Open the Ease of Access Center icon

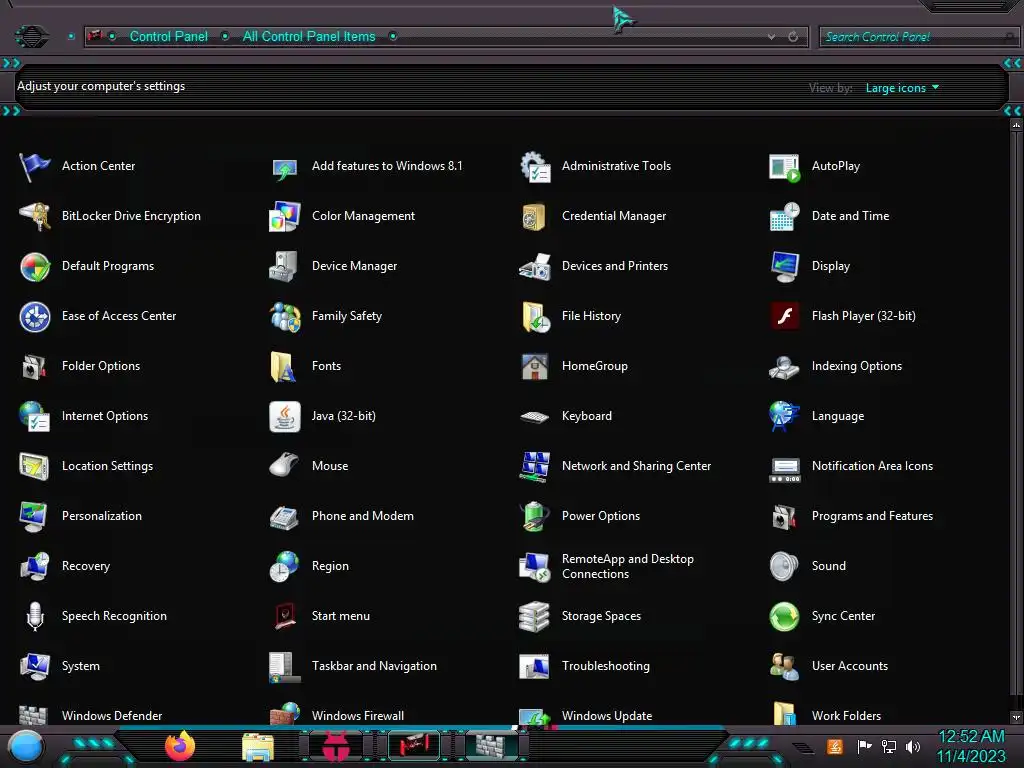pyautogui.click(x=35, y=317)
